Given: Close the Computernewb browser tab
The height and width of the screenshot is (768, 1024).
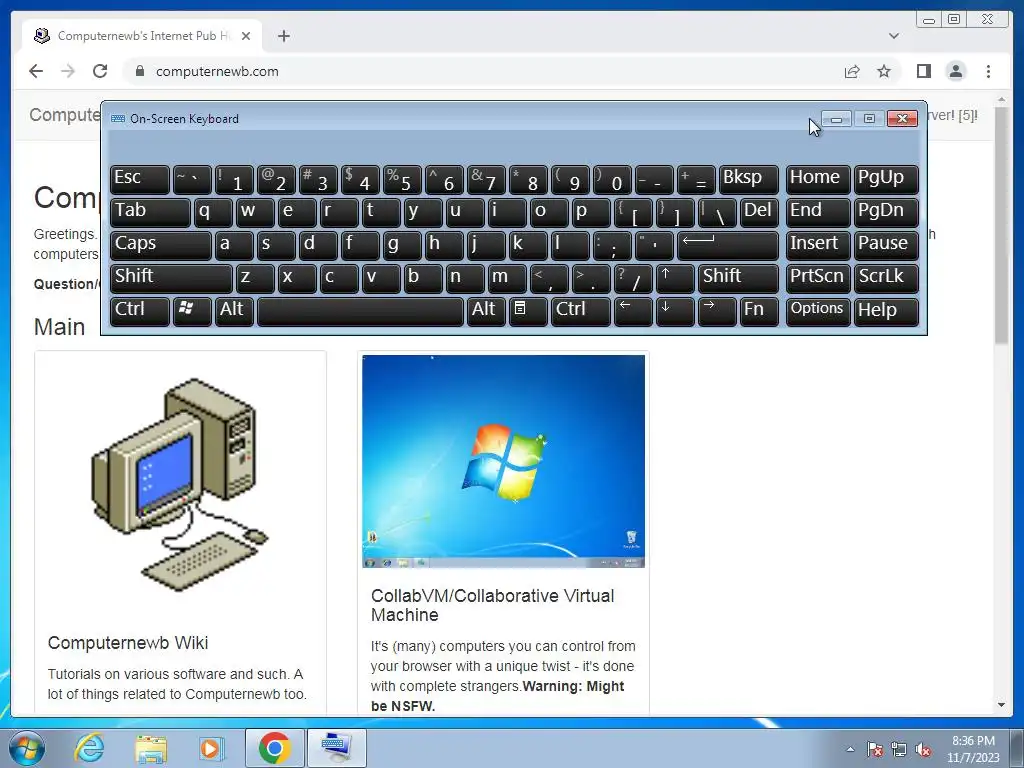Looking at the screenshot, I should coord(246,36).
